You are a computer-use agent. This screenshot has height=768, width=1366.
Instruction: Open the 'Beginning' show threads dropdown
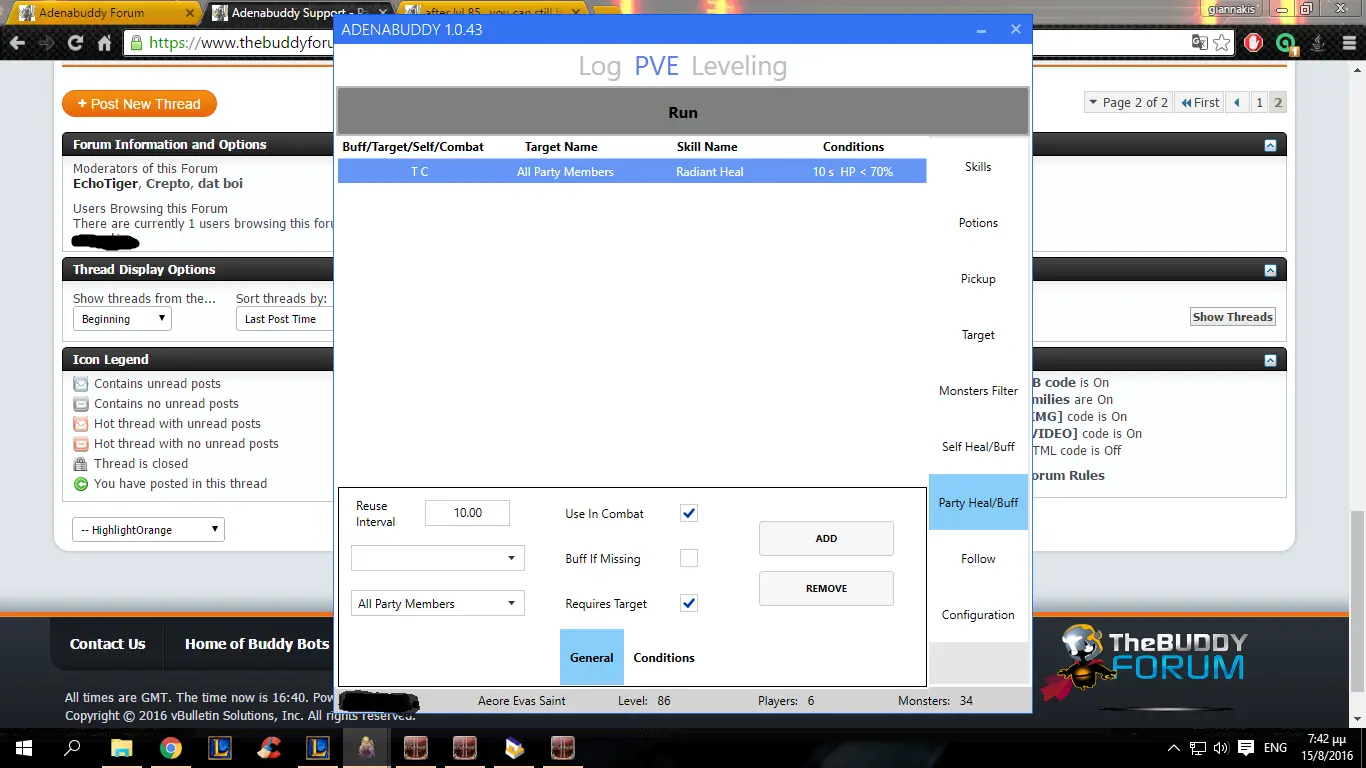tap(122, 319)
